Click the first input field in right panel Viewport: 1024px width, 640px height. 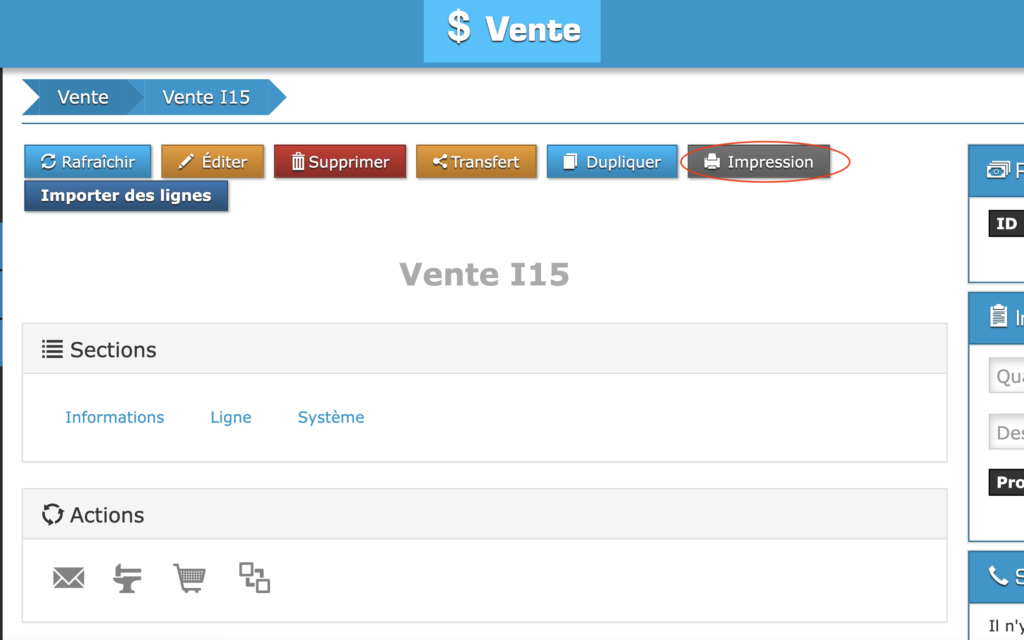pos(1006,377)
